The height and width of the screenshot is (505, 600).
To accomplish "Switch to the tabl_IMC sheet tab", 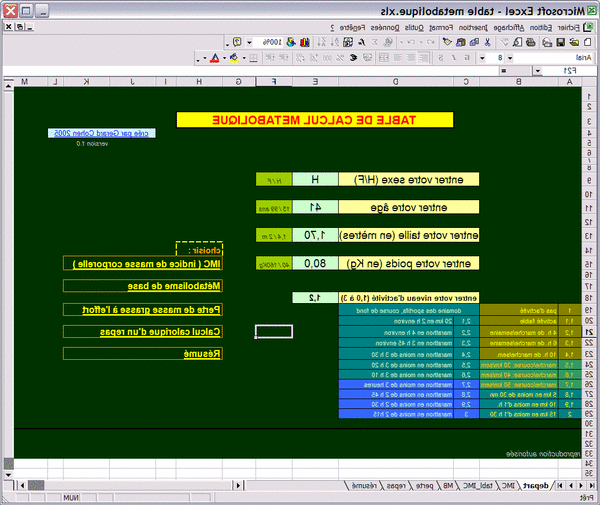I will [x=478, y=486].
